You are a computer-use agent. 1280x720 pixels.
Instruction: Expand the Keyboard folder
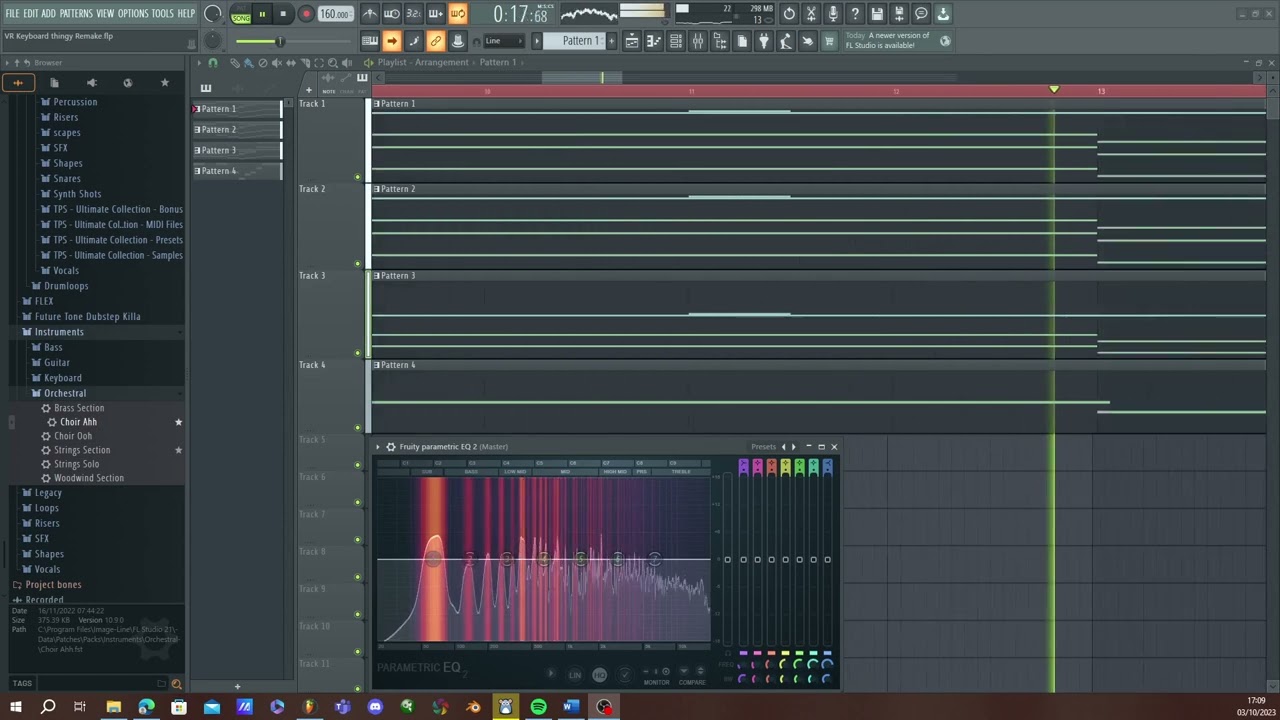coord(62,378)
